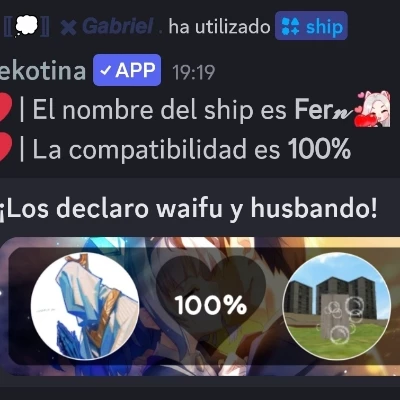The width and height of the screenshot is (400, 400).
Task: Click the APP tag label
Action: [x=127, y=70]
